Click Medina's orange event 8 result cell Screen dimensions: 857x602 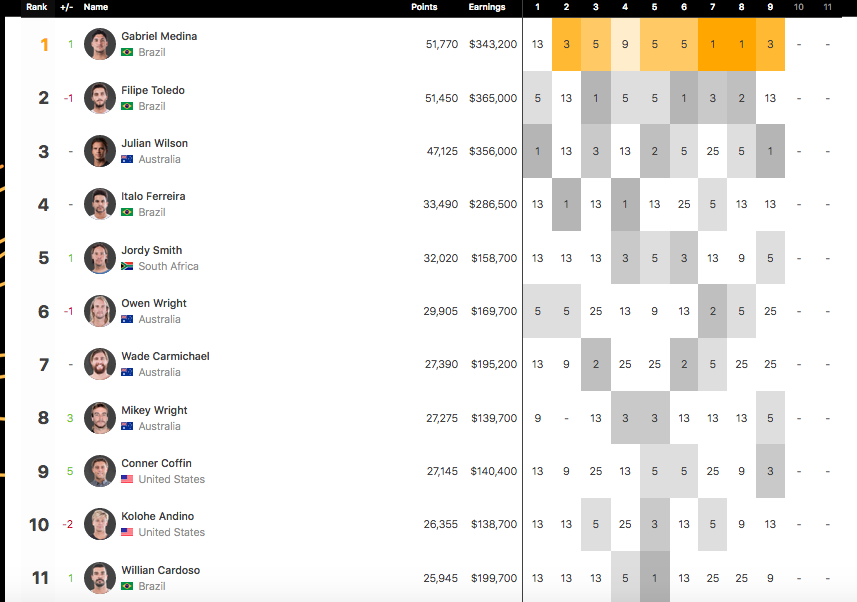[741, 44]
